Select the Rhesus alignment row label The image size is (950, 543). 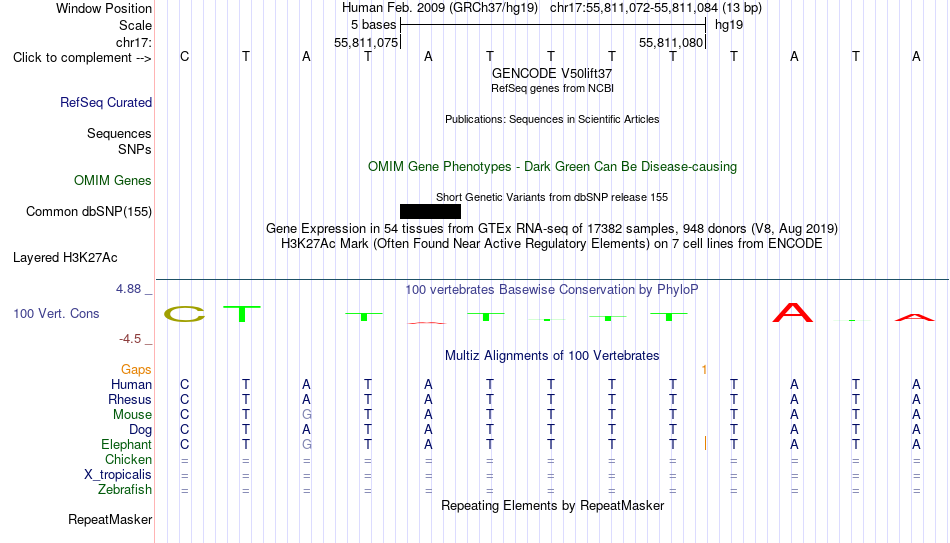pos(130,399)
